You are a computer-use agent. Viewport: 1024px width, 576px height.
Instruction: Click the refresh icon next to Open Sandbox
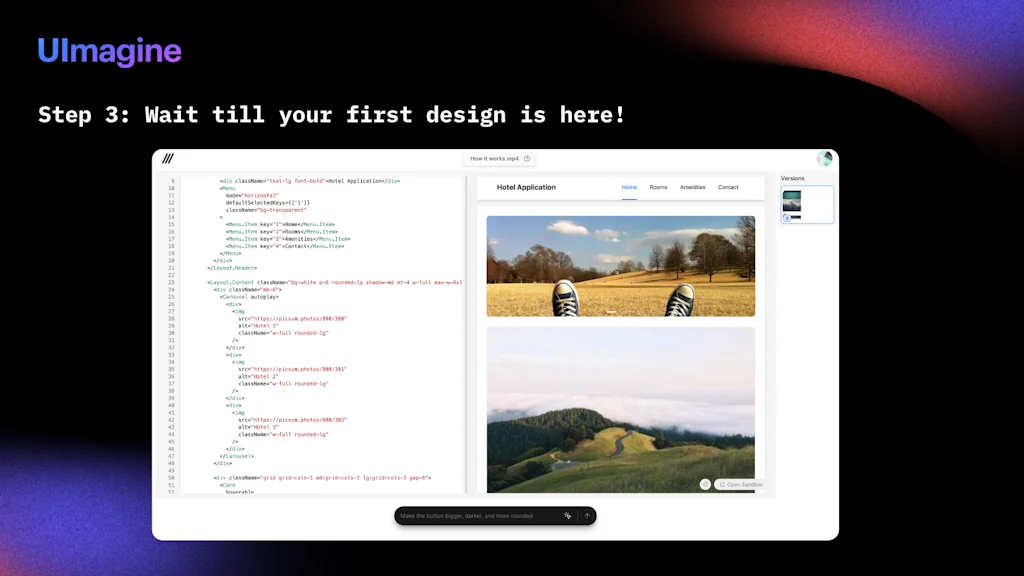point(705,483)
